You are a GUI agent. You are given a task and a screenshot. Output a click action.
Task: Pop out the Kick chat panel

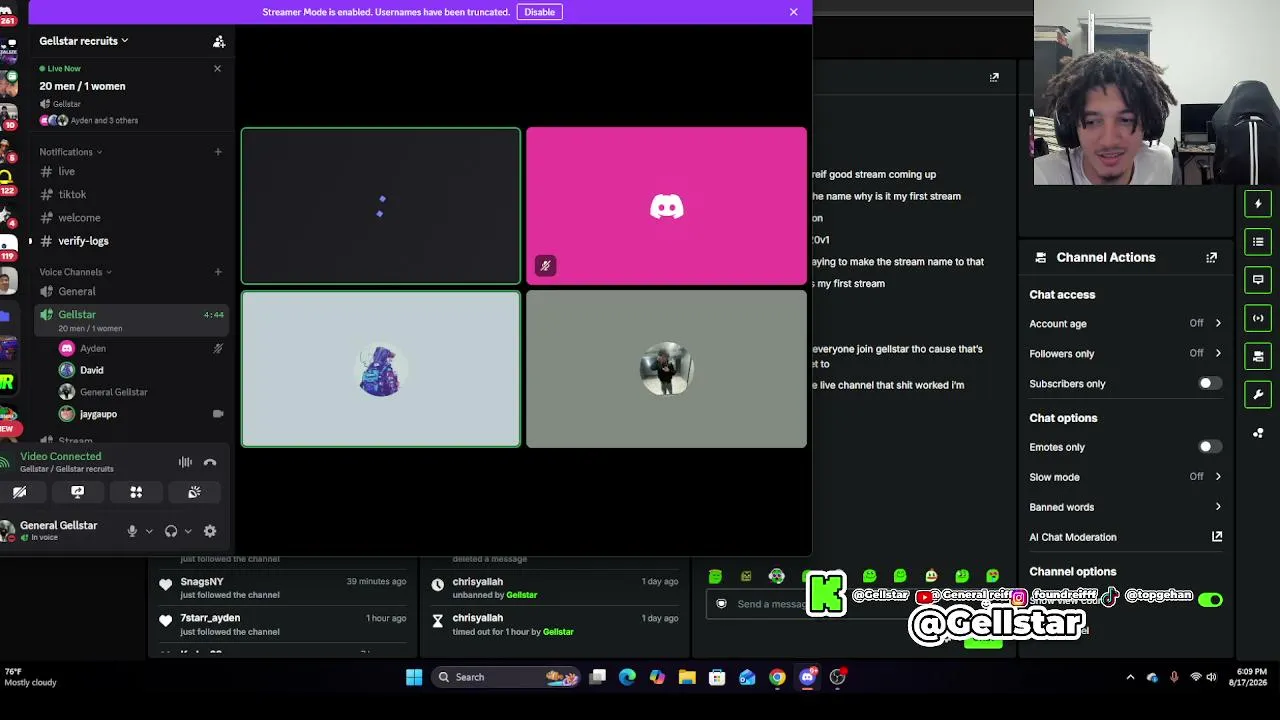(x=994, y=77)
